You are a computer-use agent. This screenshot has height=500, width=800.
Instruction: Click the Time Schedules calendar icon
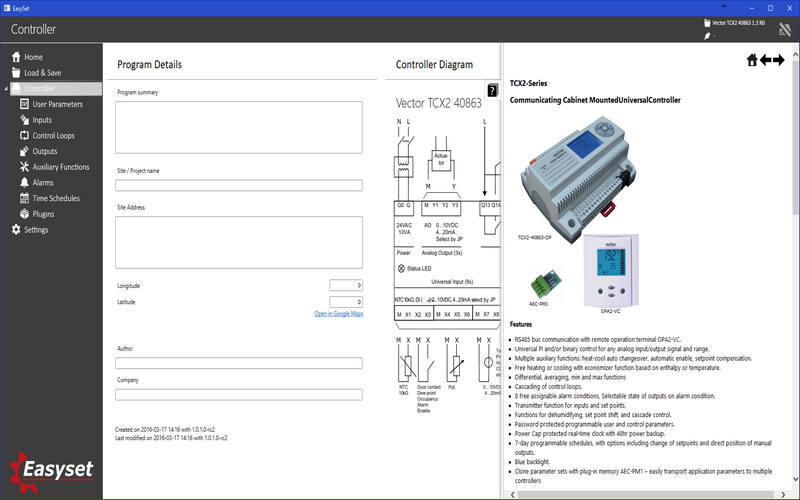point(24,198)
